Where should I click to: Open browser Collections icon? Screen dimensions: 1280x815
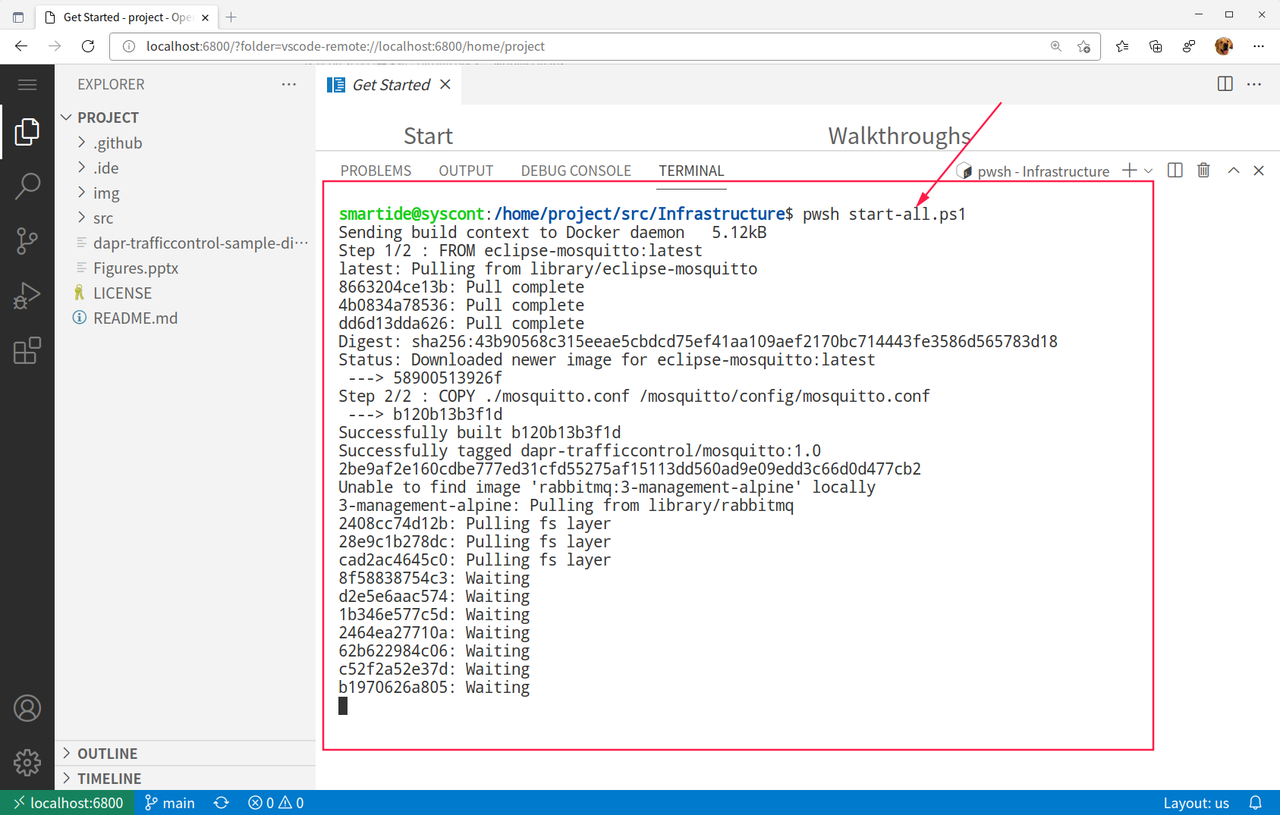[1156, 46]
